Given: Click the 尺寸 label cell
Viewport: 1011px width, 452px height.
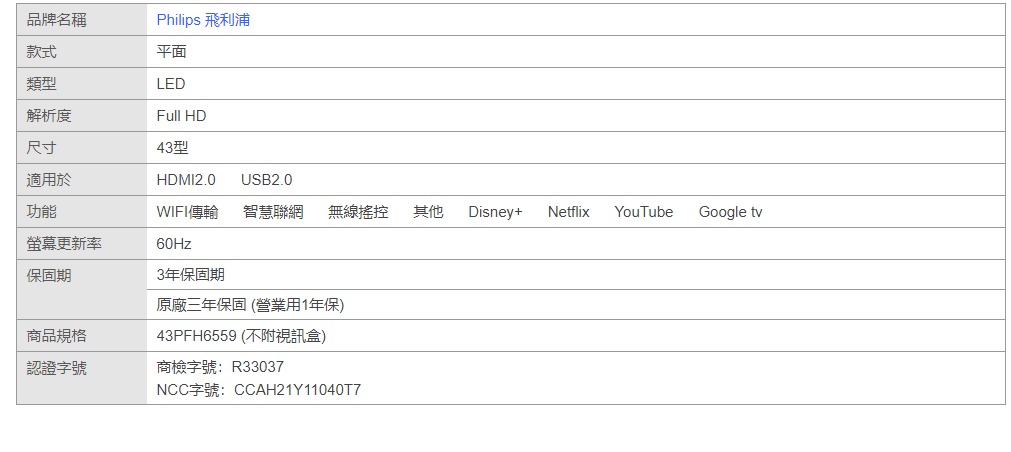Looking at the screenshot, I should pos(82,148).
